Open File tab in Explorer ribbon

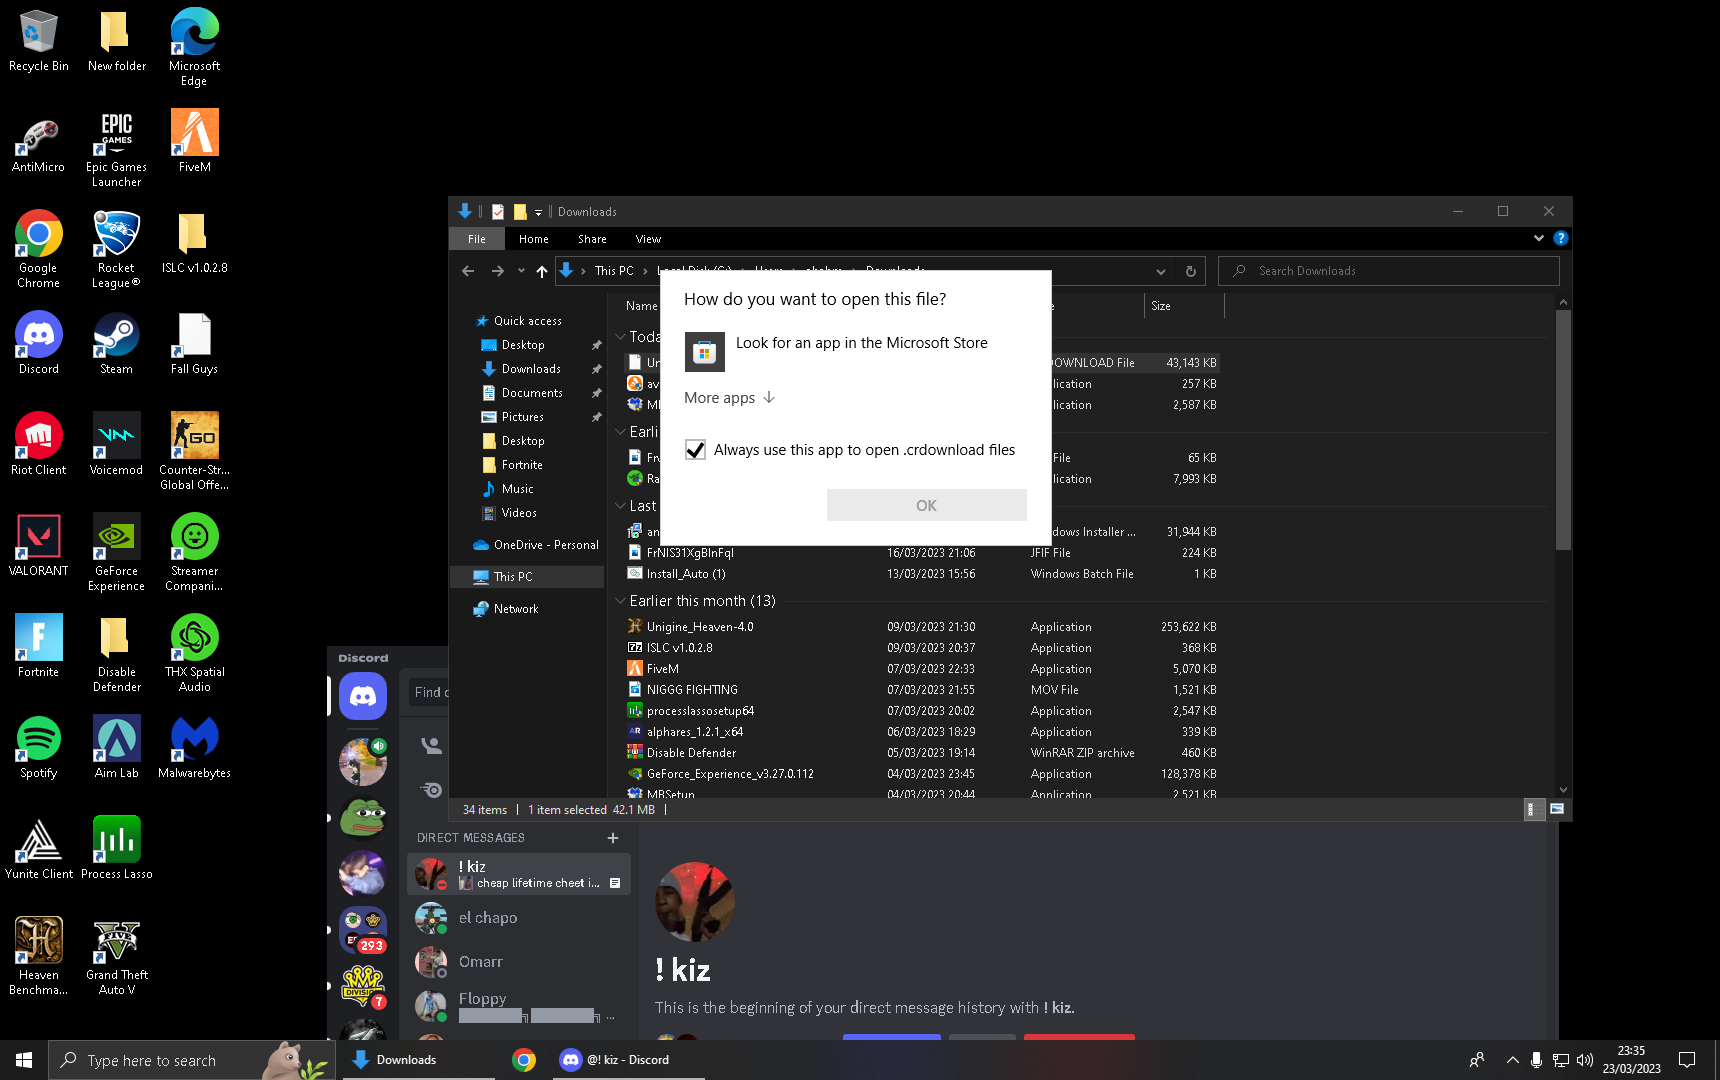[x=476, y=239]
